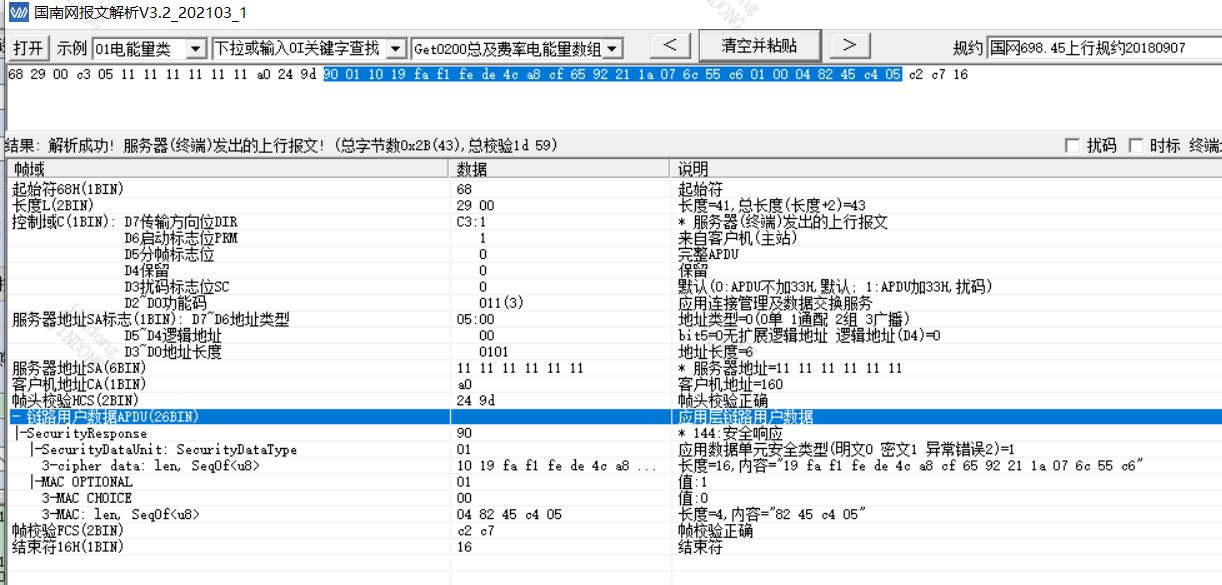The width and height of the screenshot is (1222, 585).
Task: Click the description '* 144:安全响应'
Action: tap(731, 433)
